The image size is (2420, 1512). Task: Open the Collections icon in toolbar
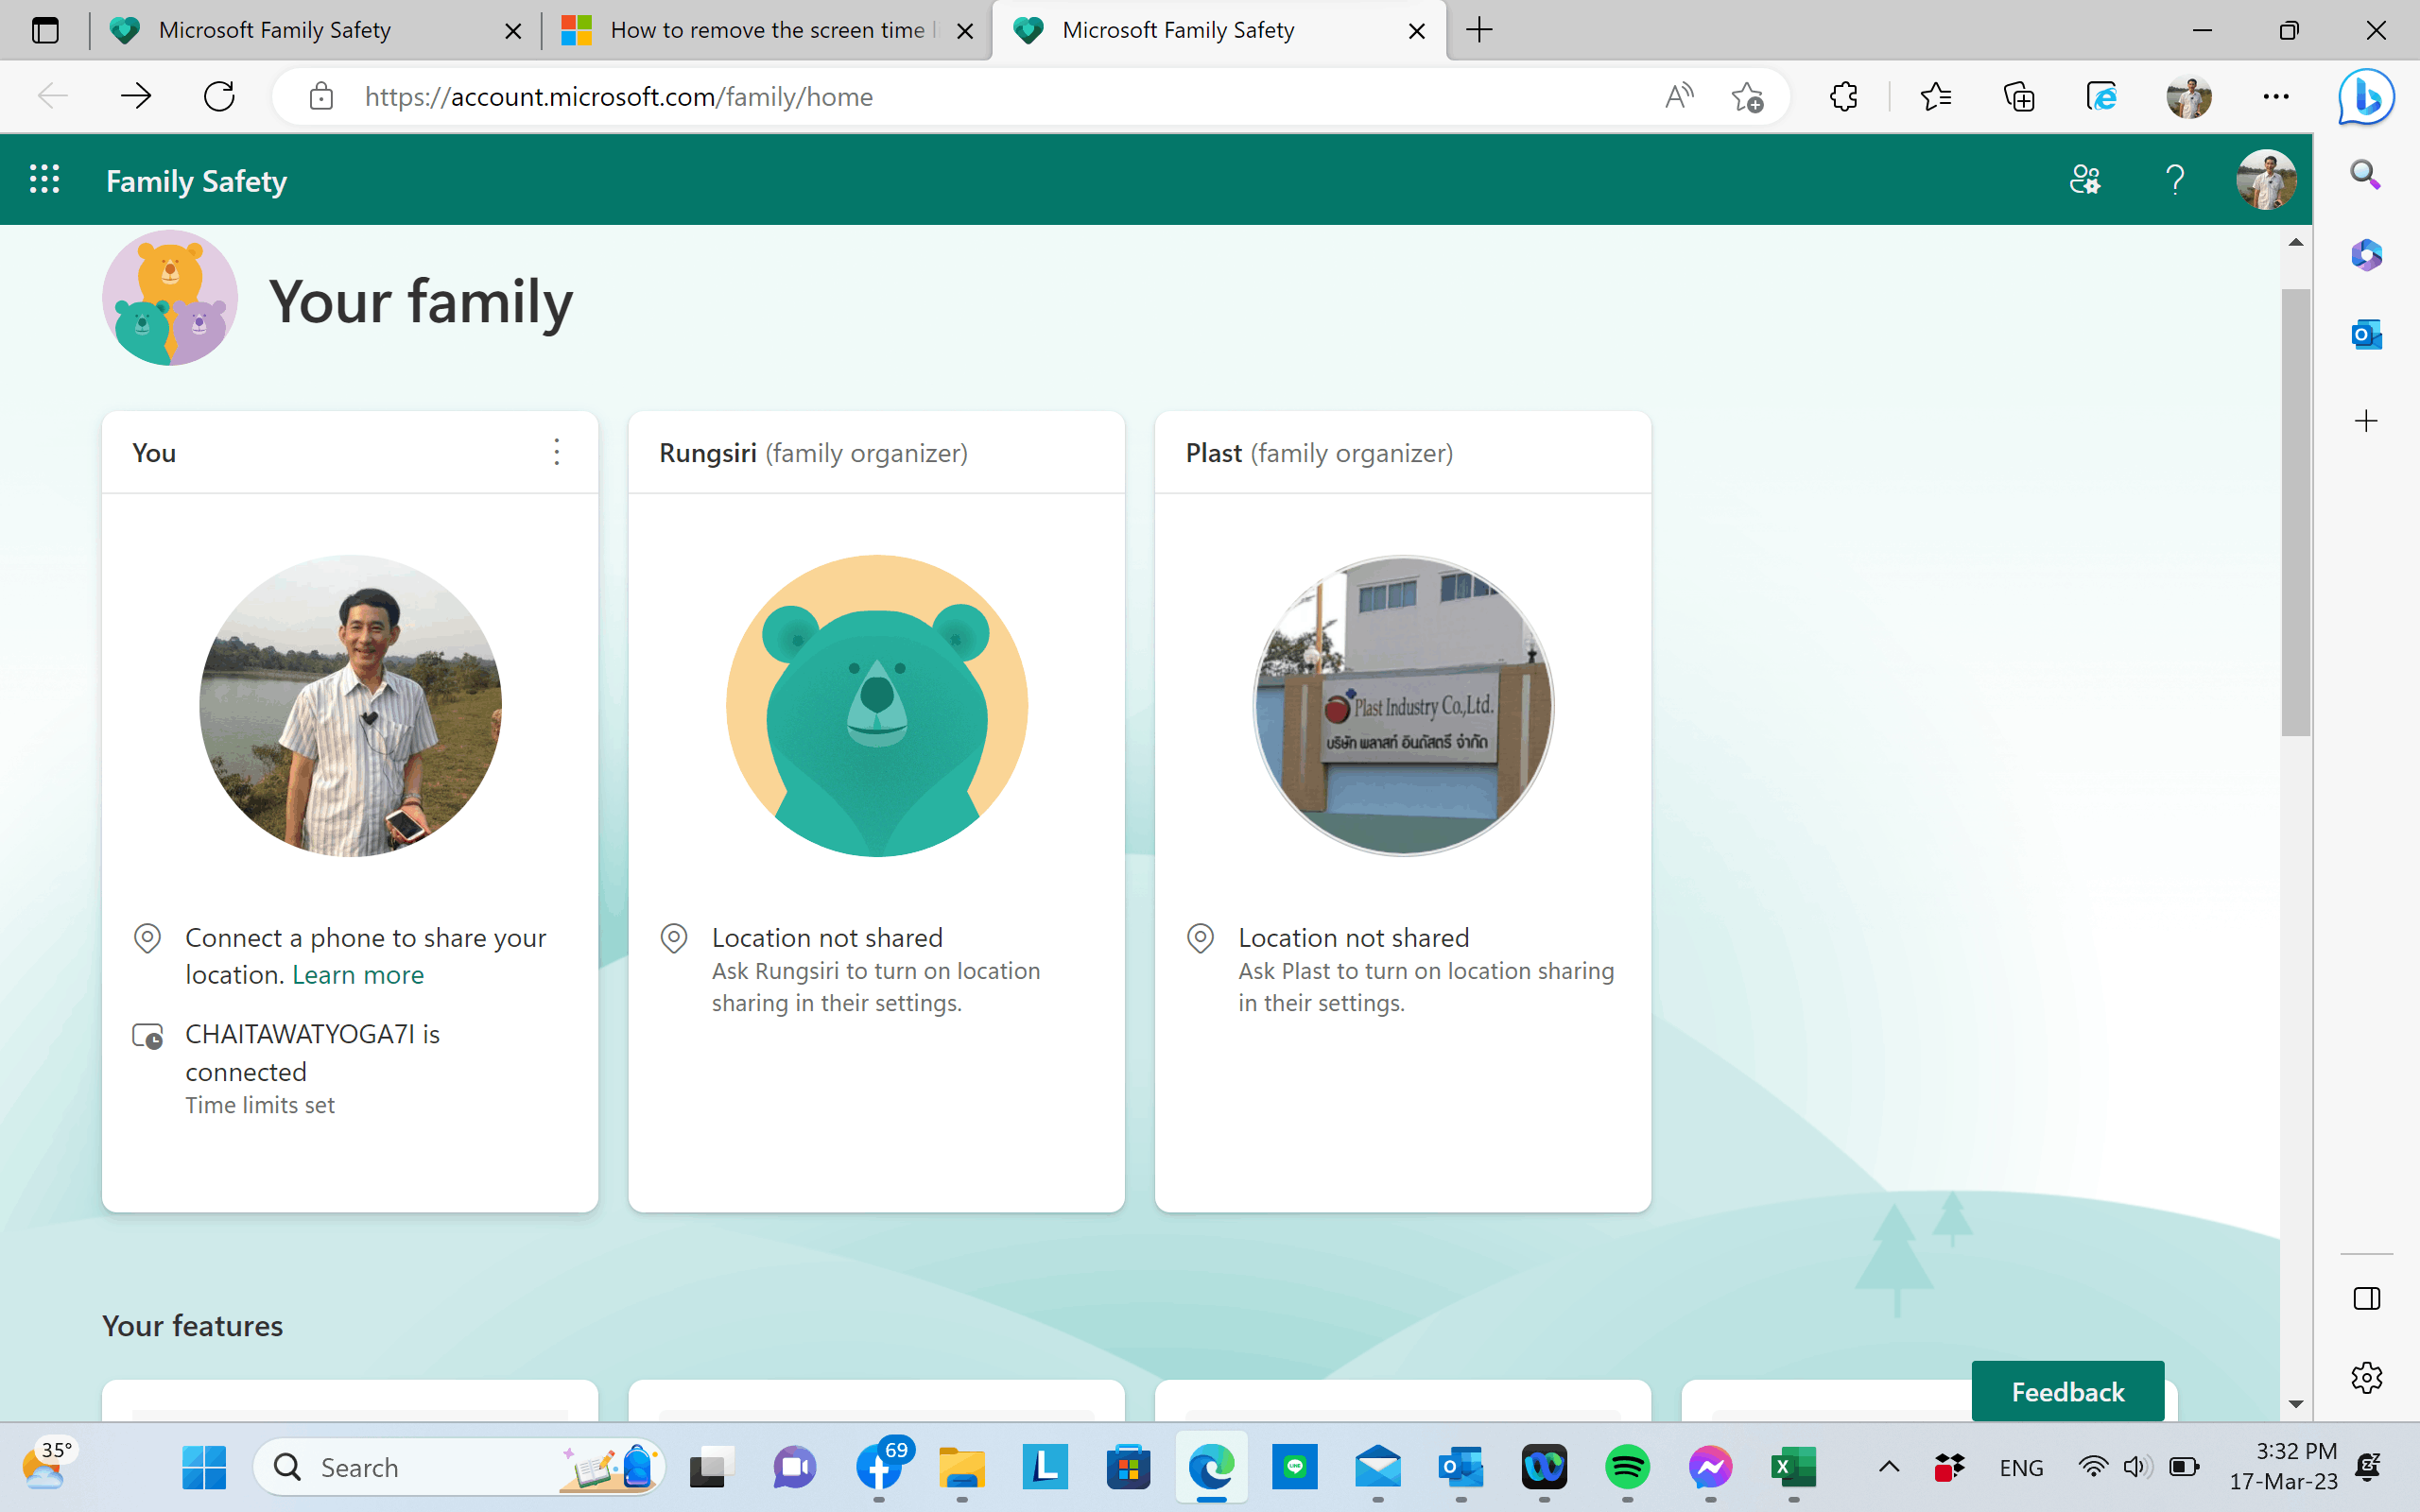coord(2019,97)
